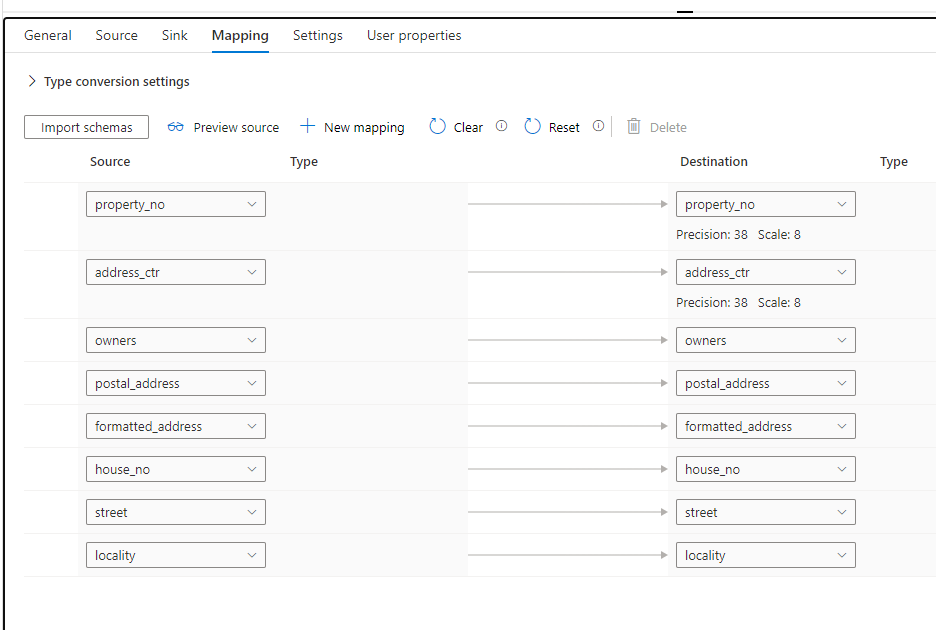Click the Reset circular arrow icon
Image resolution: width=936 pixels, height=630 pixels.
[532, 127]
